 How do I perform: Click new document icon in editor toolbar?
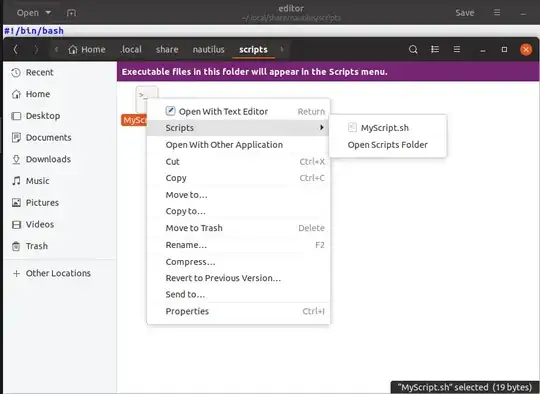point(71,13)
